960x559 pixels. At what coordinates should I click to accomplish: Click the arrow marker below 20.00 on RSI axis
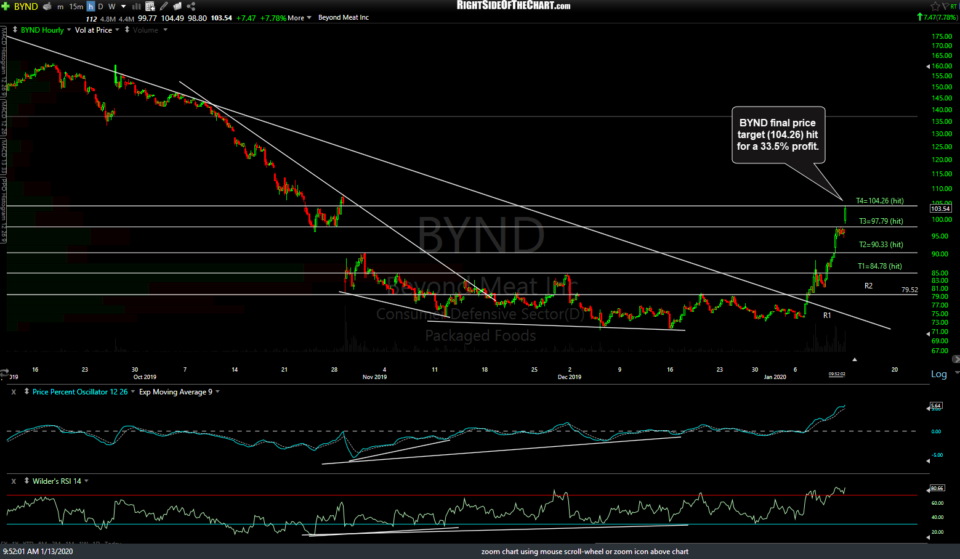[x=928, y=538]
